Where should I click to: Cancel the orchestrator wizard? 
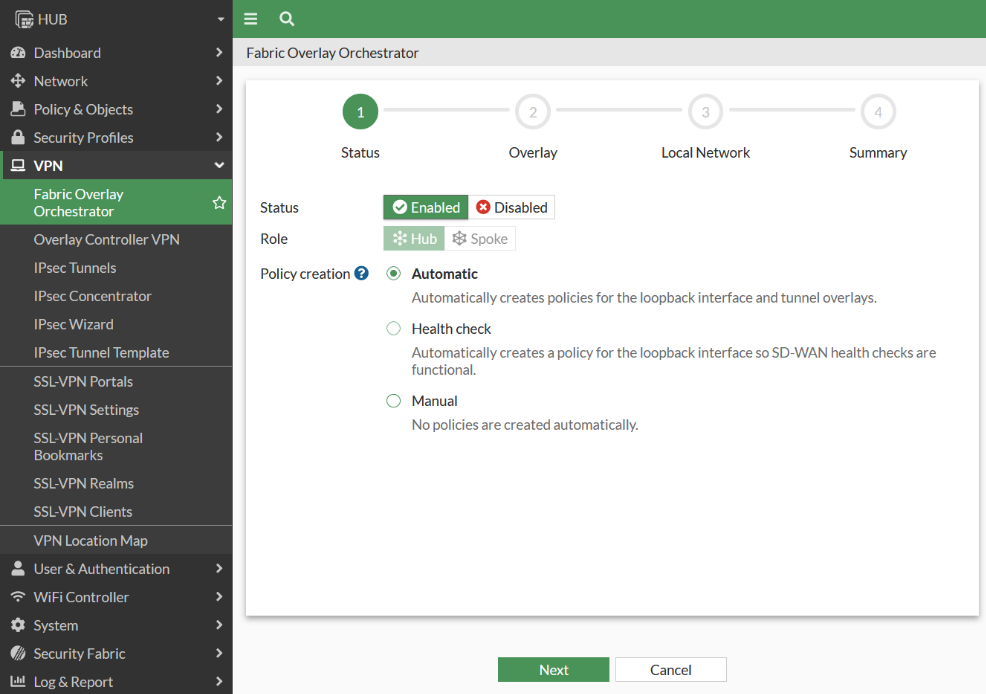click(x=670, y=669)
